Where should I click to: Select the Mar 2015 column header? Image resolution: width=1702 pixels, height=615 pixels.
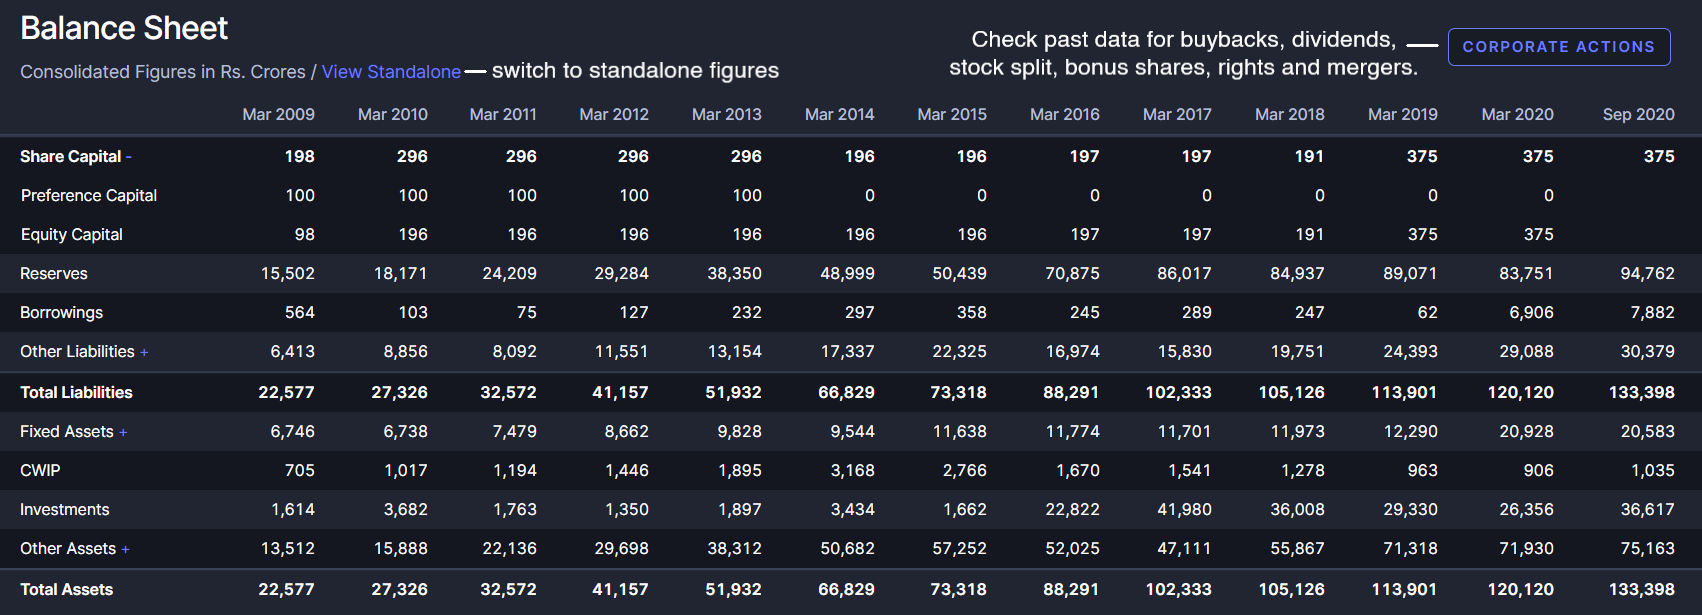[x=952, y=114]
